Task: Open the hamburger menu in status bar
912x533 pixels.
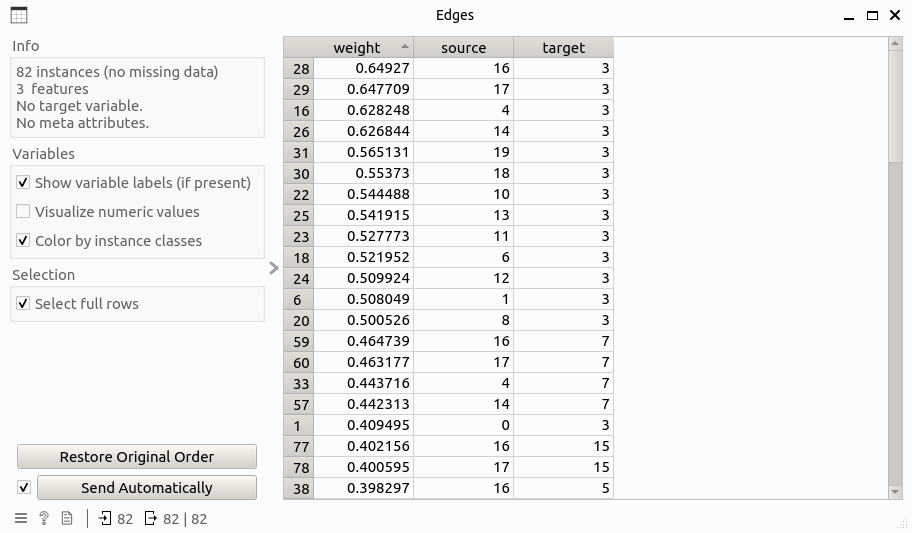Action: (x=21, y=518)
